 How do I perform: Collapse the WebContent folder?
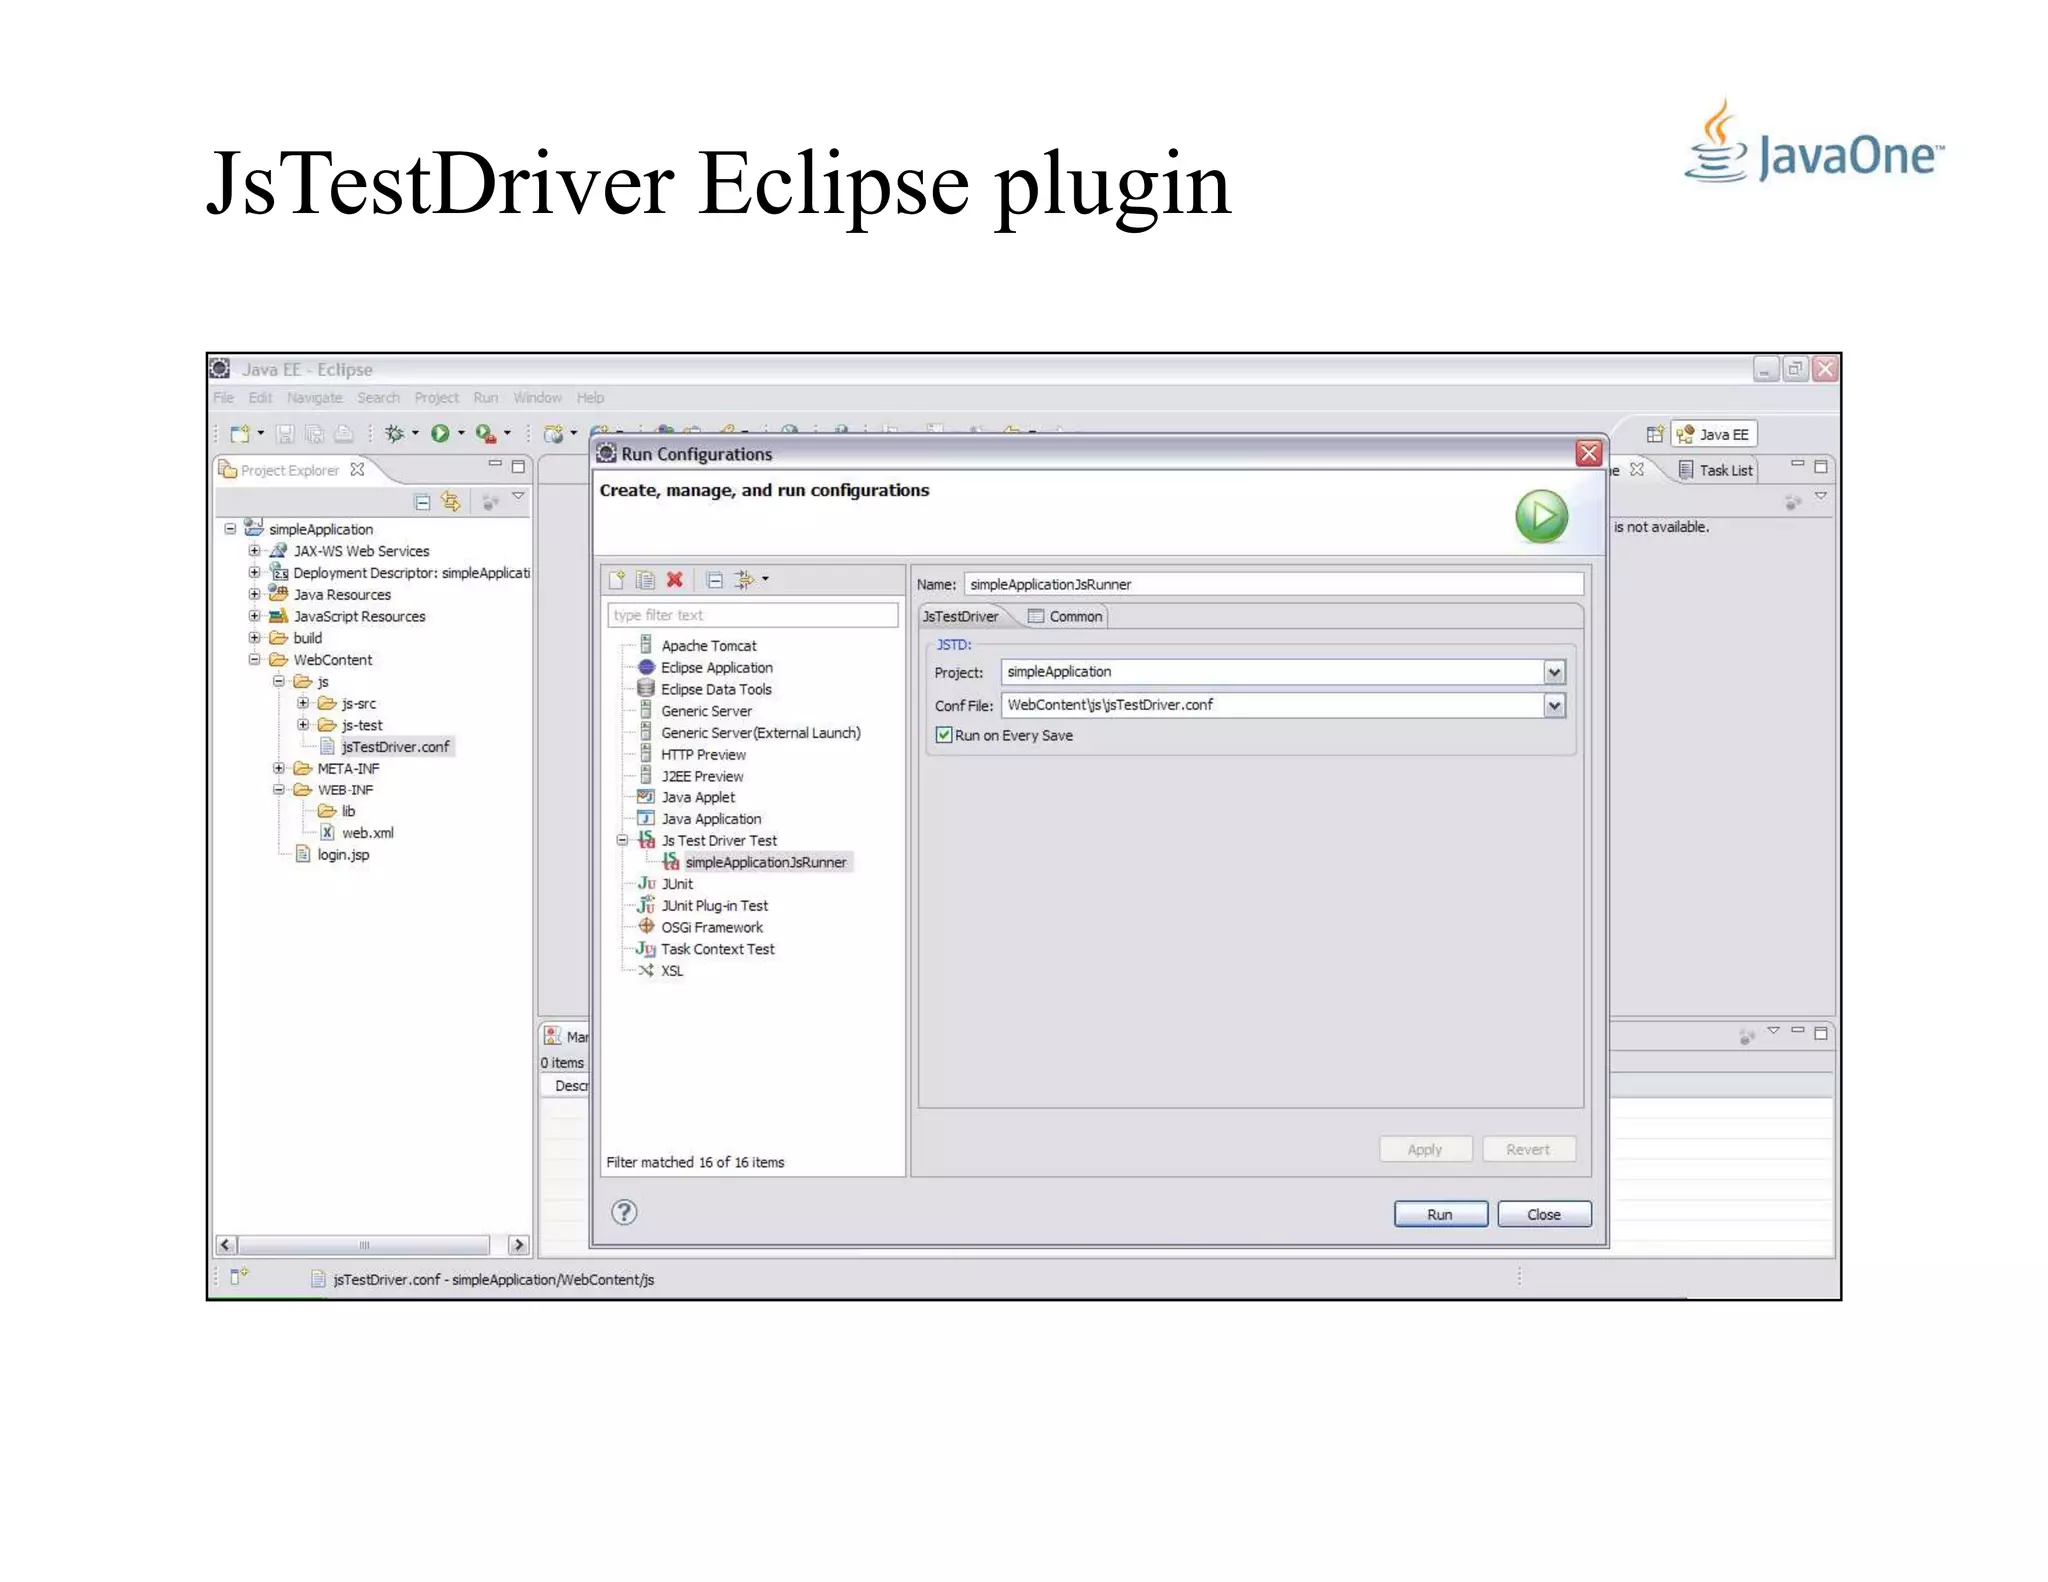(254, 660)
